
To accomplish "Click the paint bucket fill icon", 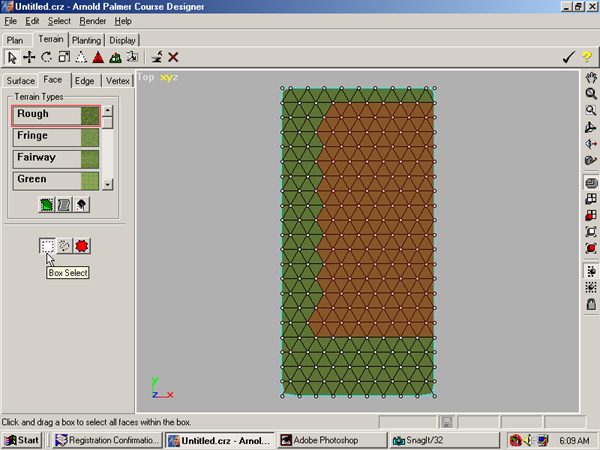I will [81, 205].
